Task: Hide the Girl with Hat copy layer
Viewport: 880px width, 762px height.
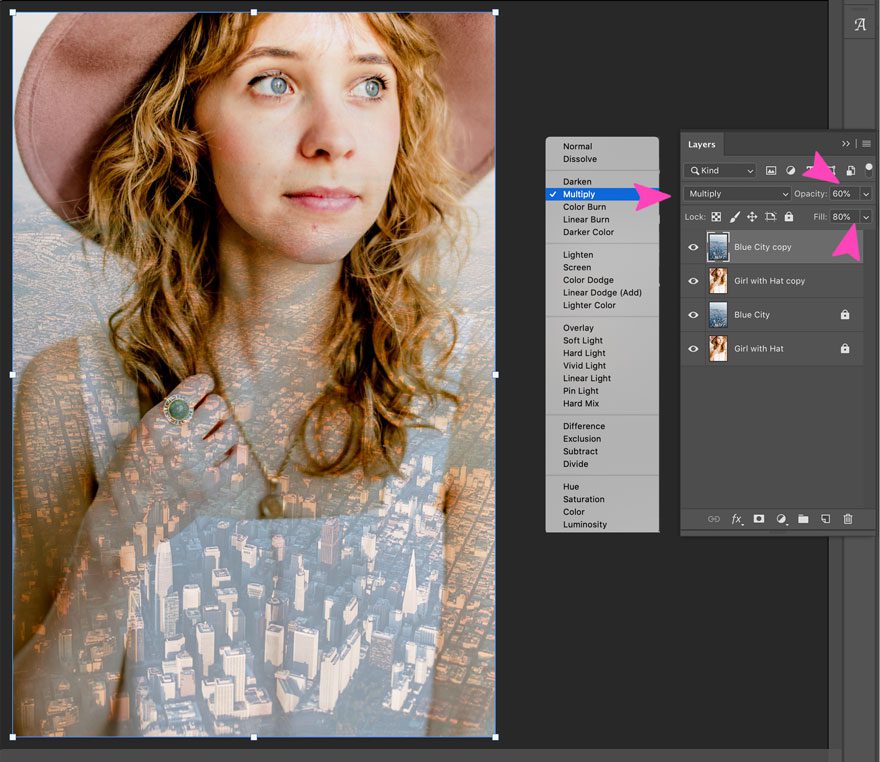Action: coord(692,281)
